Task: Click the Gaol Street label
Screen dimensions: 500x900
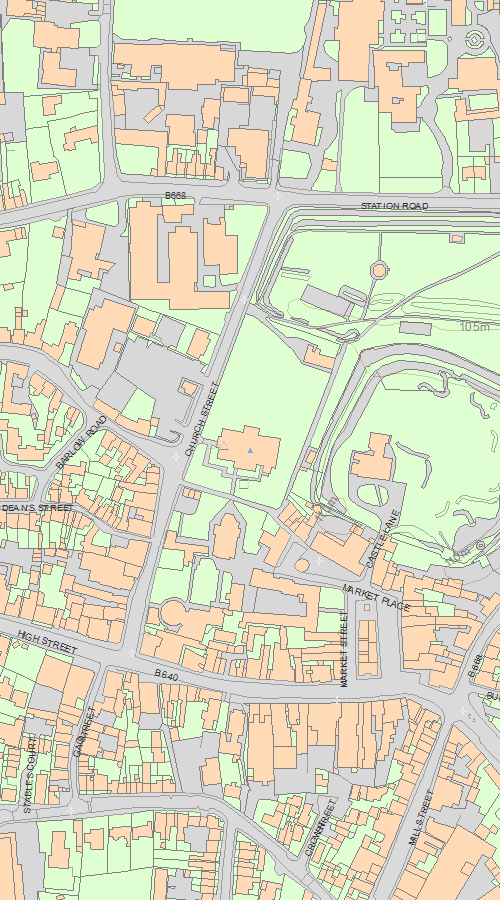Action: (x=85, y=732)
